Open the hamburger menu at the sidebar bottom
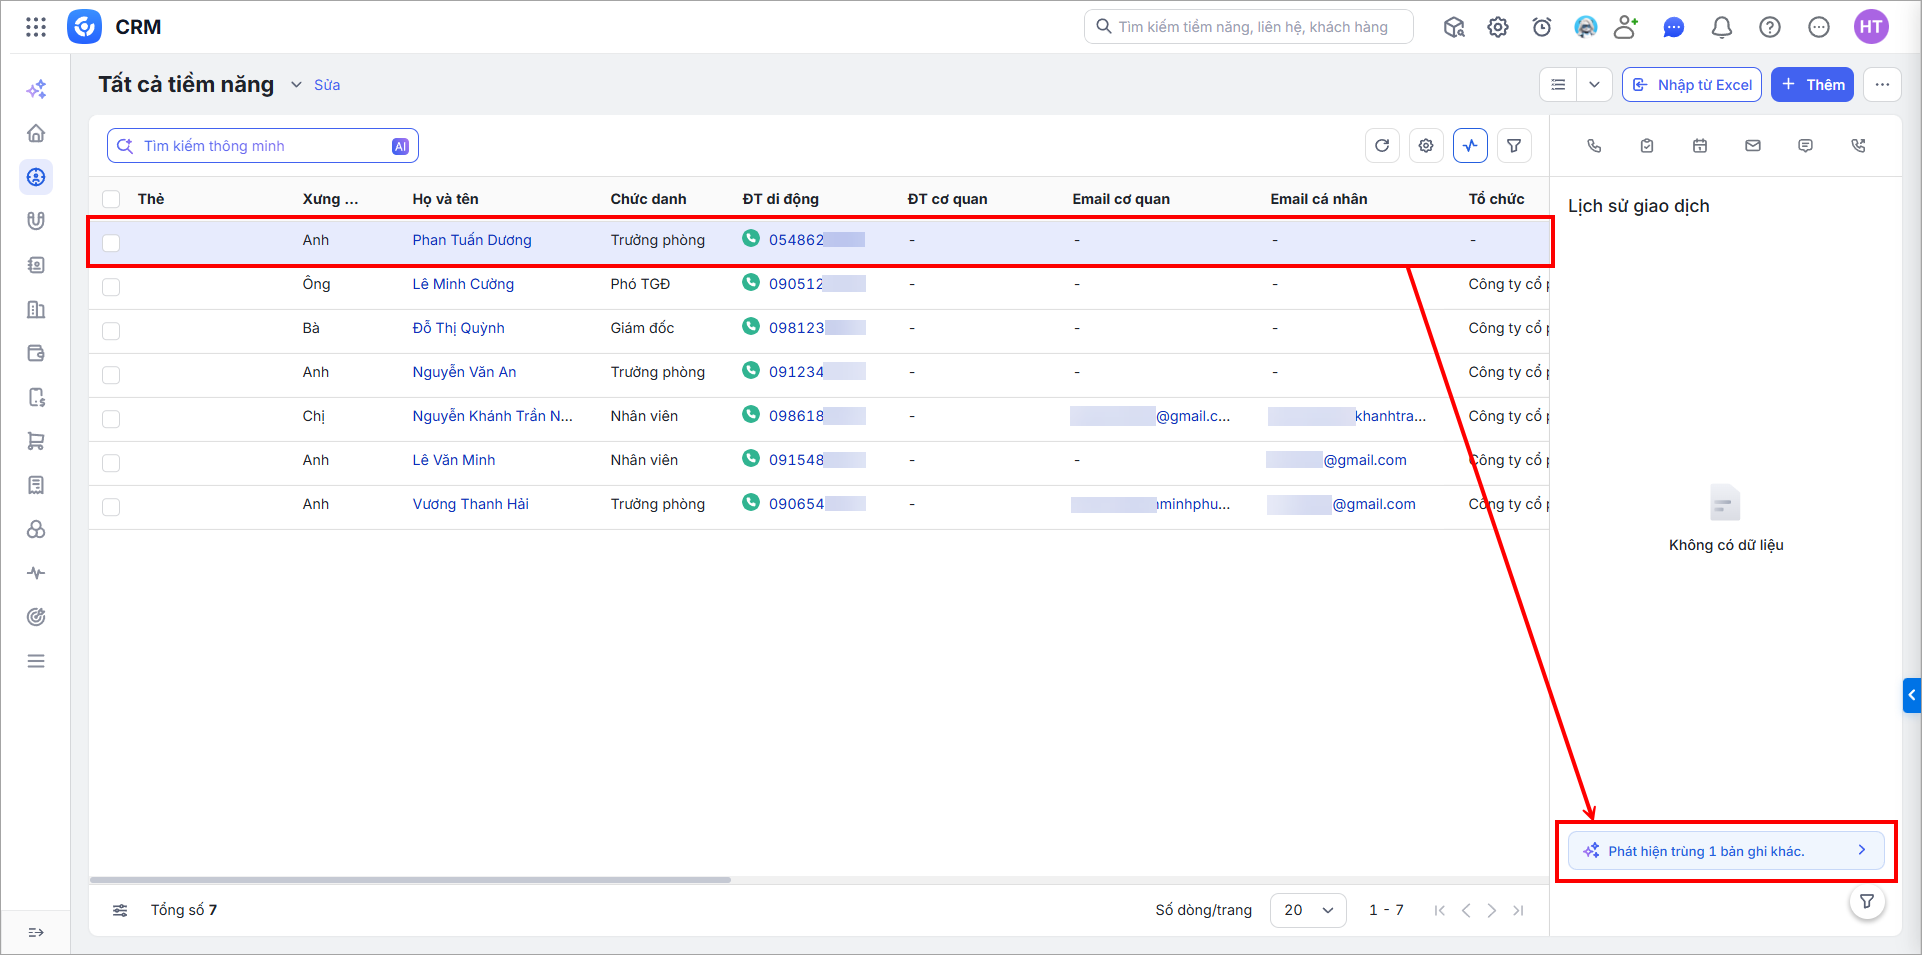1922x955 pixels. (x=36, y=661)
